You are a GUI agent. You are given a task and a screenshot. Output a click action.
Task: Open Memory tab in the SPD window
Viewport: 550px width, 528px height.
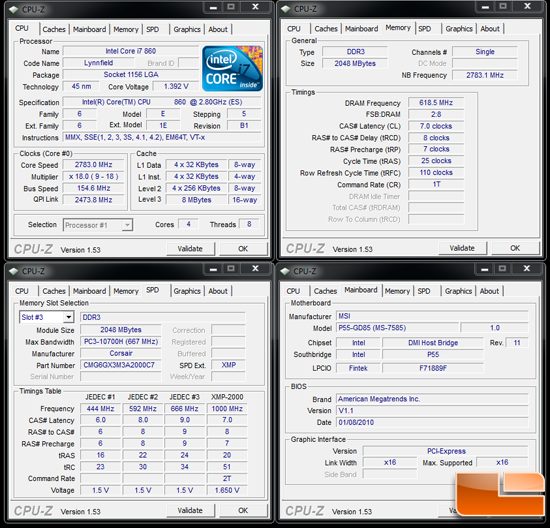[126, 291]
